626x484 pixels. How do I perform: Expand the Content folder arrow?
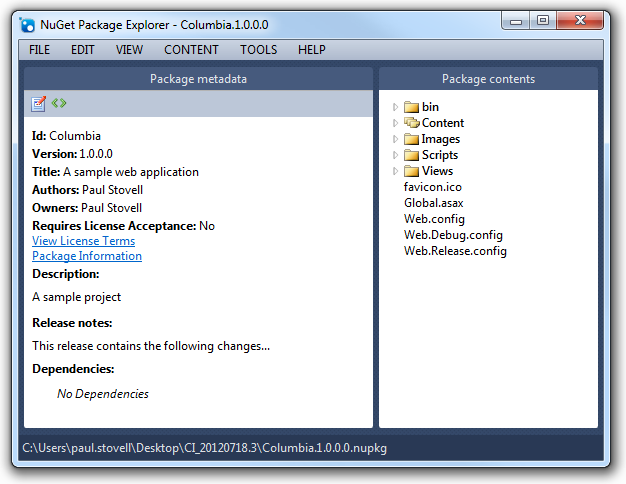(x=395, y=123)
